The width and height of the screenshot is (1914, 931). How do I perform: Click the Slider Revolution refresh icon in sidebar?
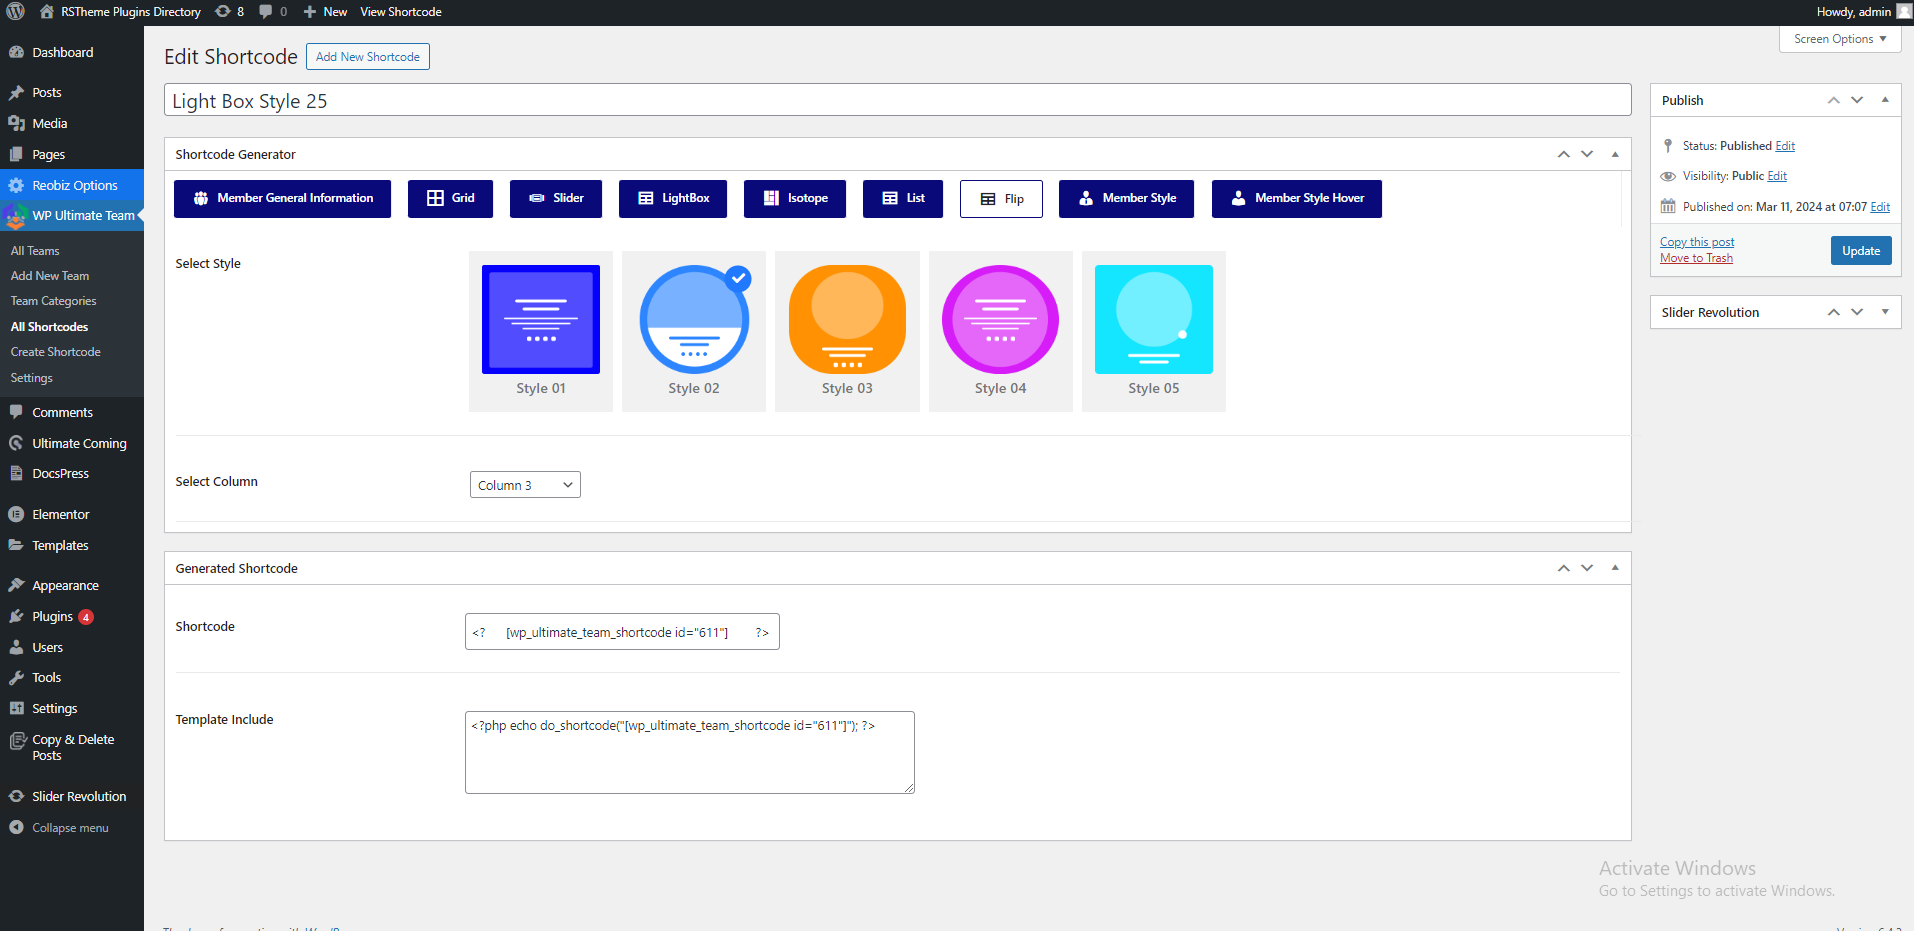pyautogui.click(x=16, y=796)
